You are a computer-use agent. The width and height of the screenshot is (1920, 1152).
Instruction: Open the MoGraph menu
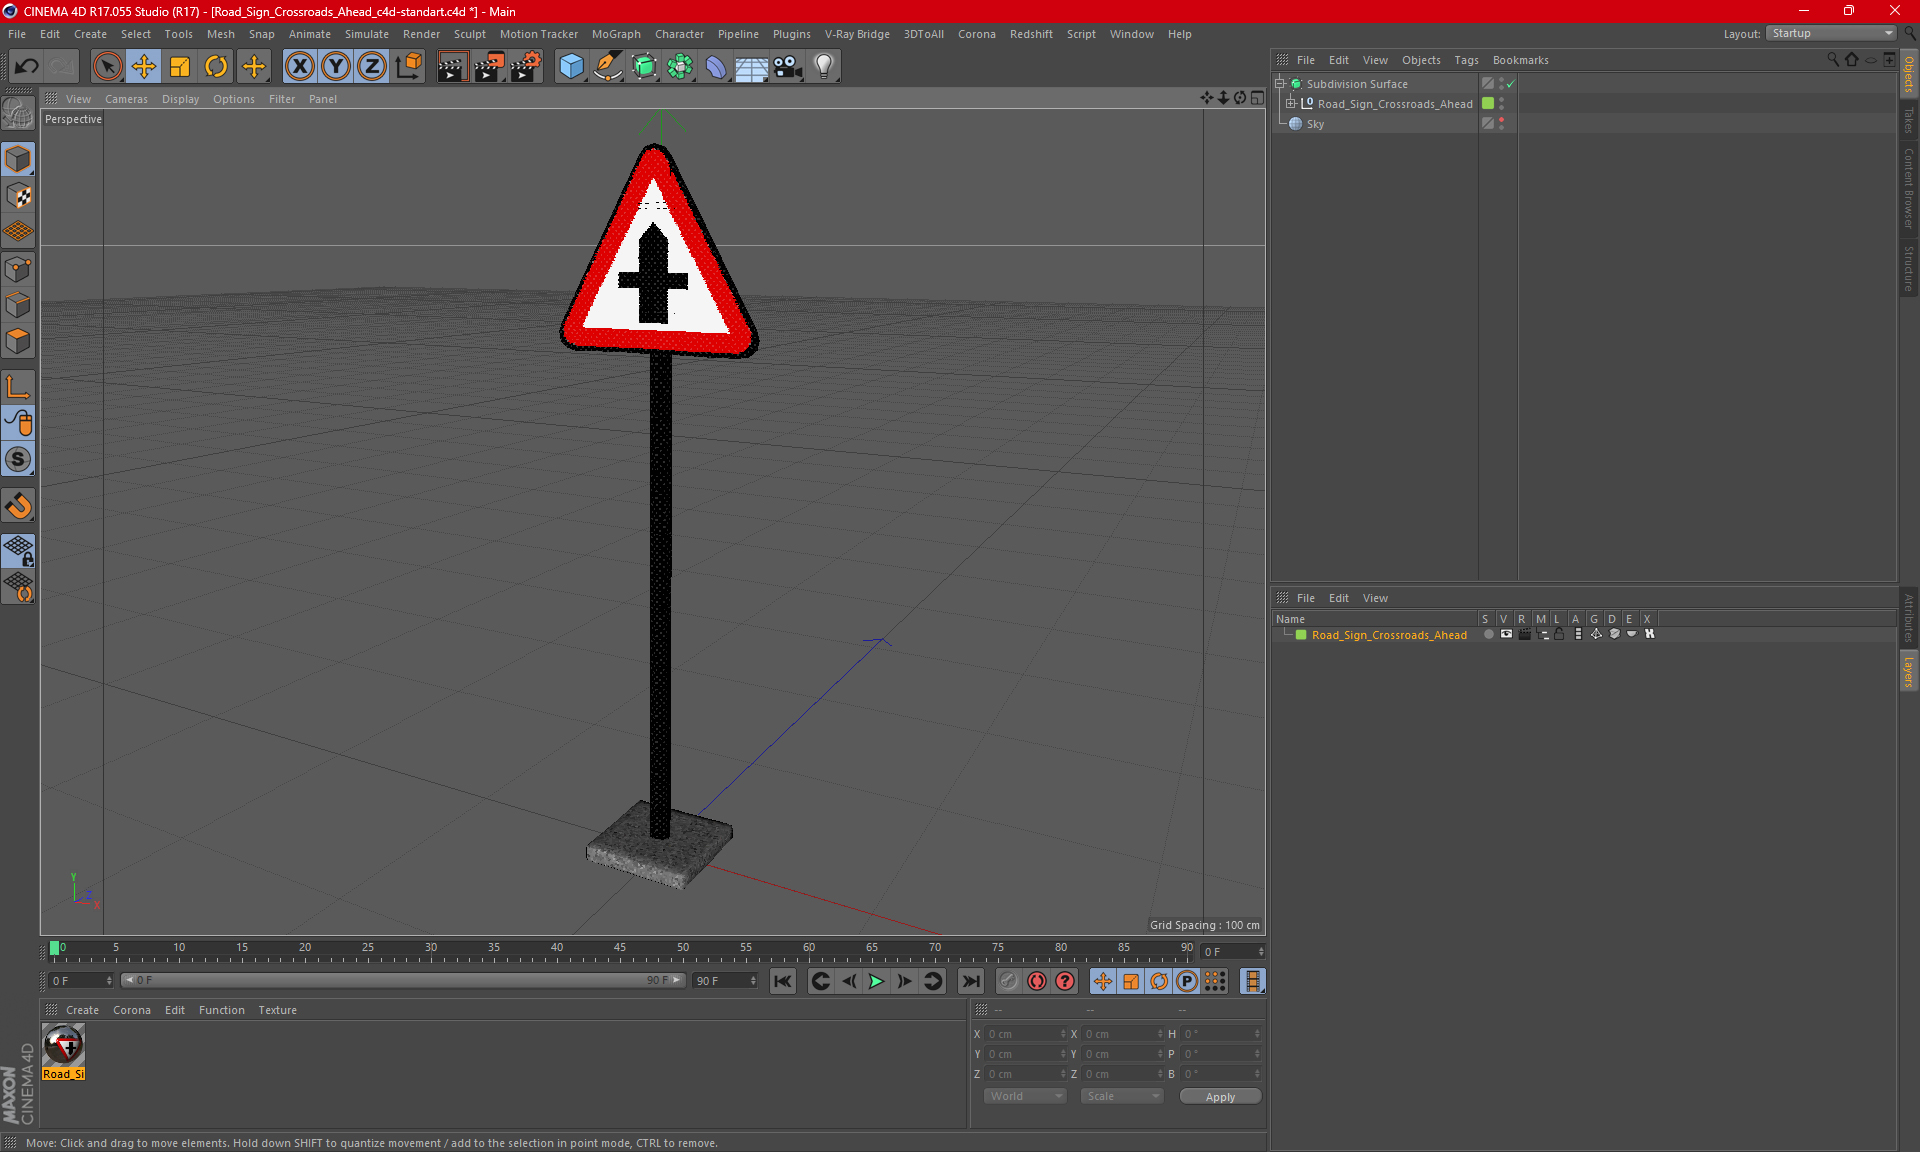pyautogui.click(x=616, y=34)
